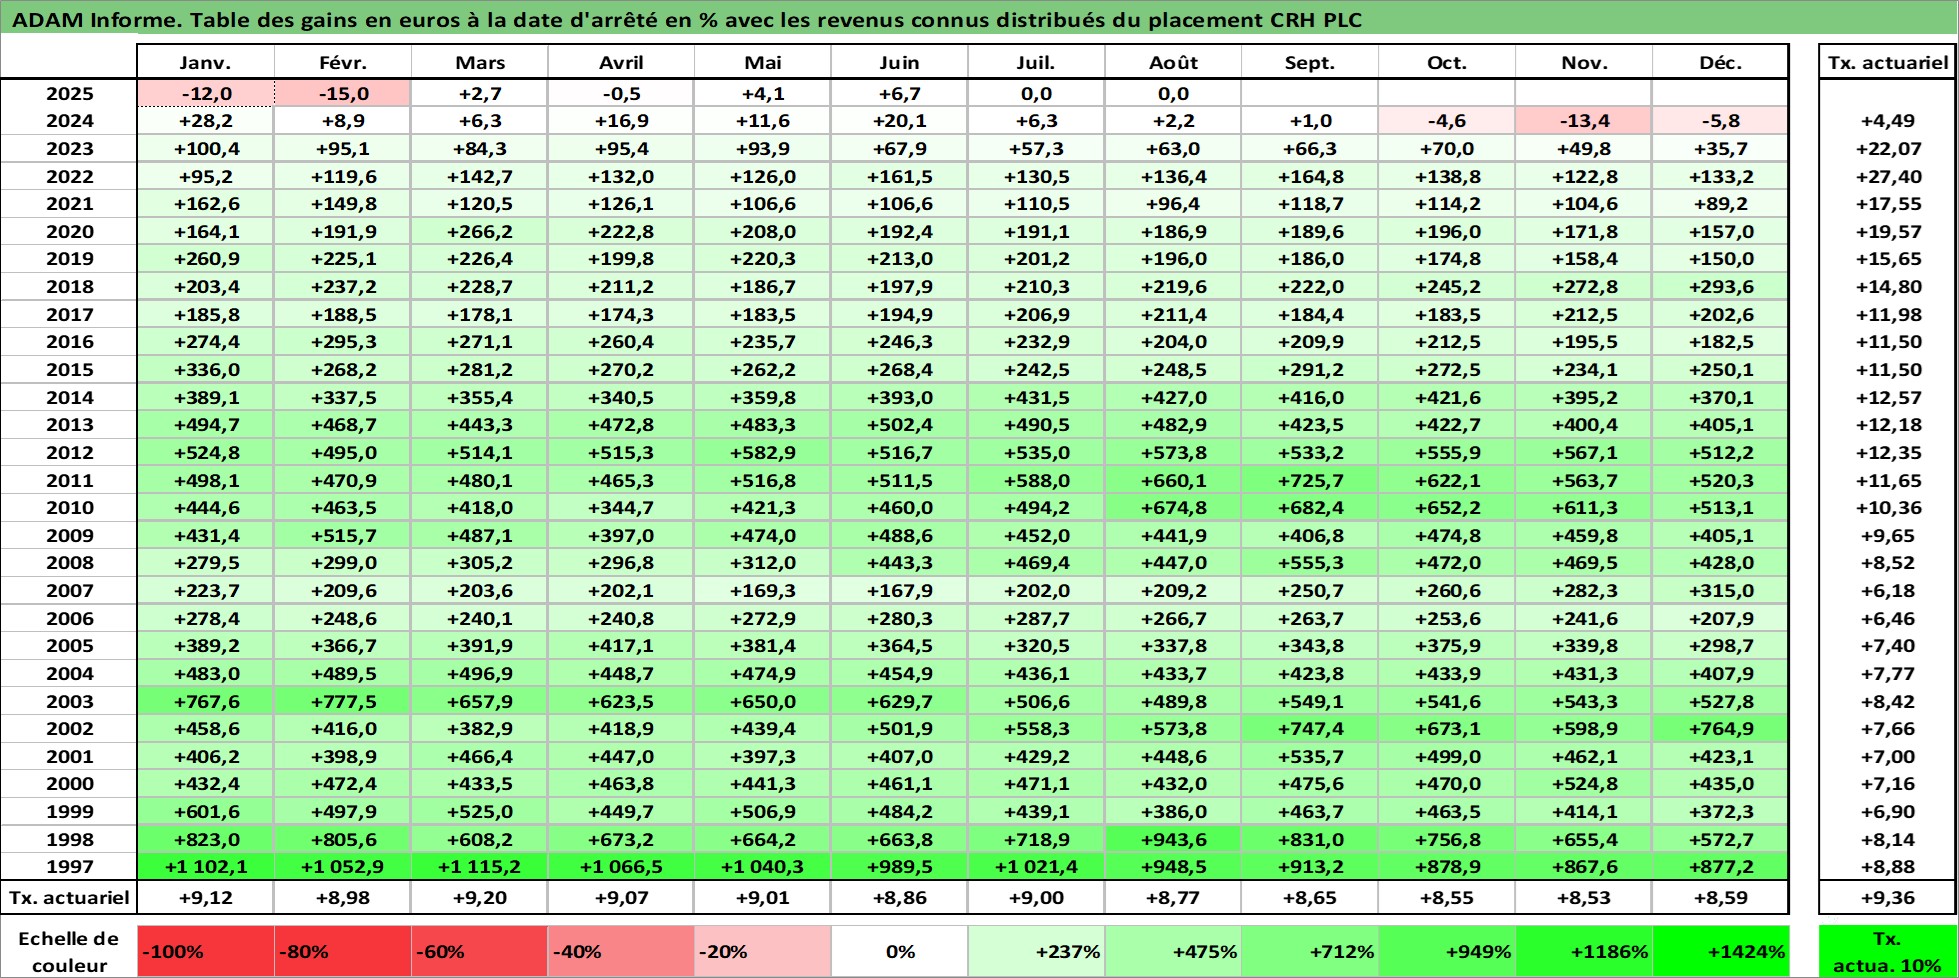Screen dimensions: 1959x978
Task: Click the Echelle de couleur label
Action: click(x=69, y=951)
